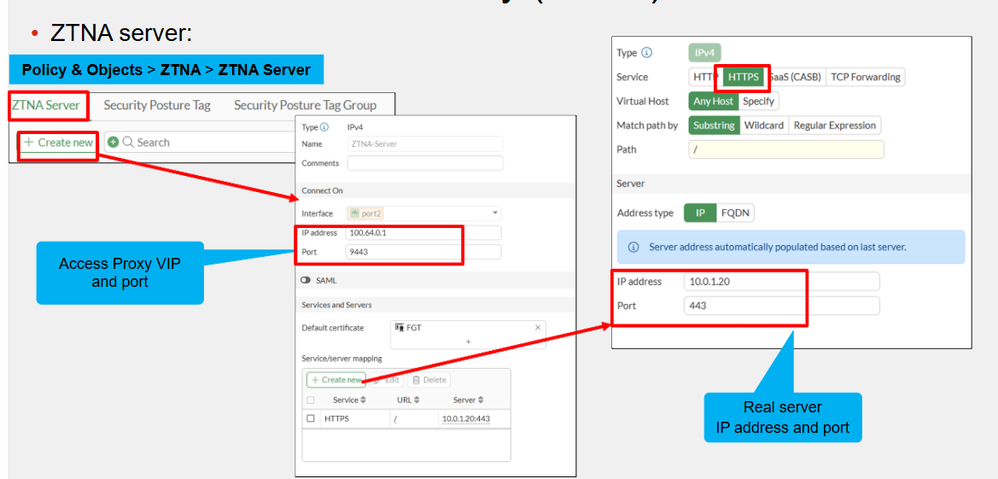Open the Security Posture Tag Group tab
998x479 pixels.
coord(305,105)
